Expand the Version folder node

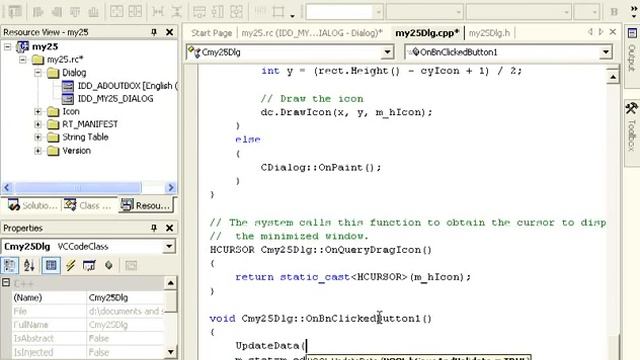(x=38, y=151)
